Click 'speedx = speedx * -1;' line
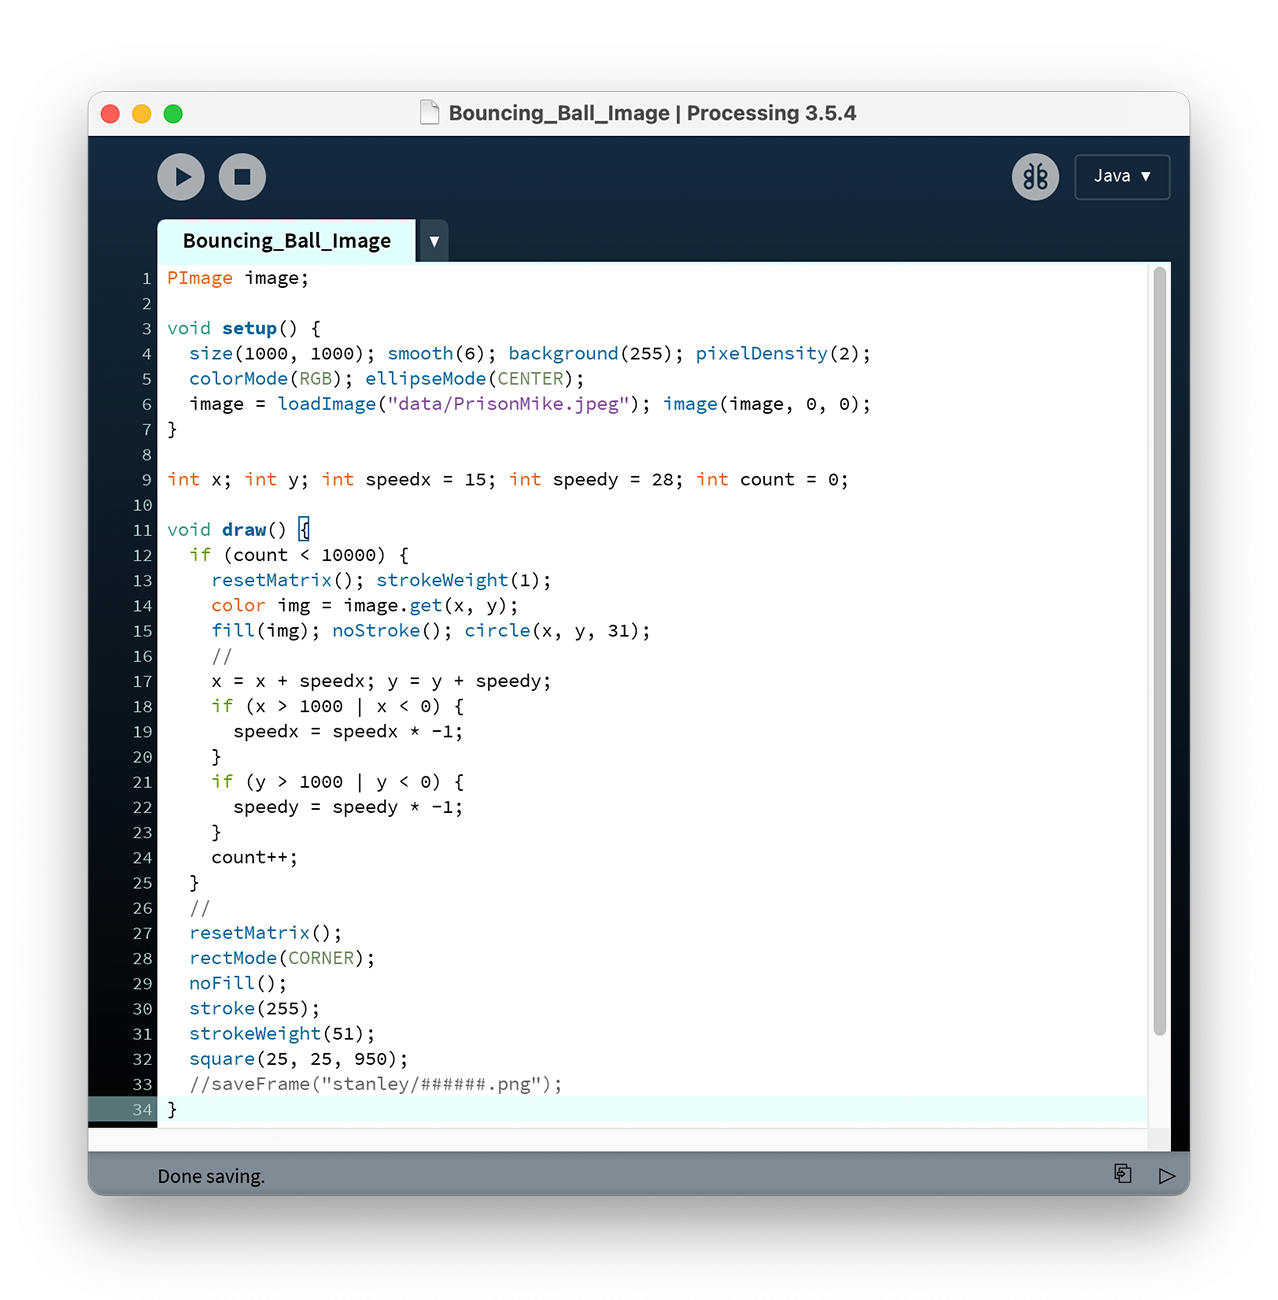The image size is (1278, 1300). pos(348,731)
